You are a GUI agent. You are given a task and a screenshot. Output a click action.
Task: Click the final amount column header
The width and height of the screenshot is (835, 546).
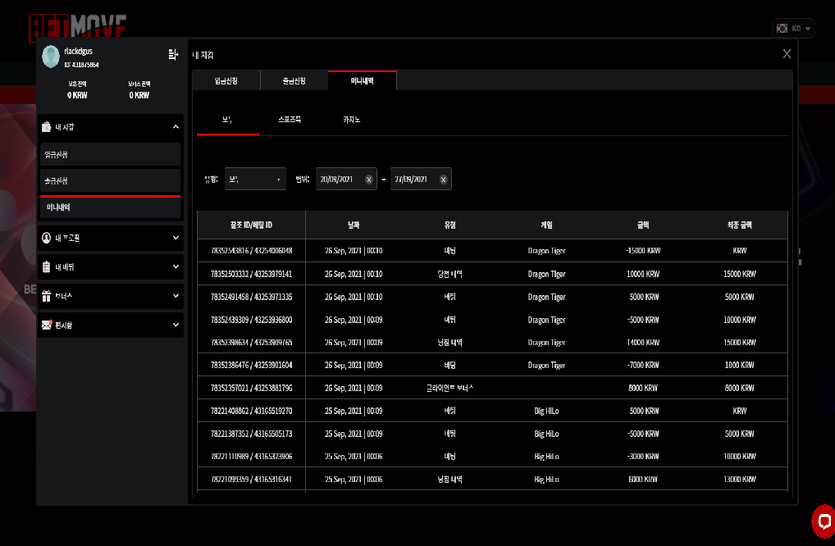point(740,225)
